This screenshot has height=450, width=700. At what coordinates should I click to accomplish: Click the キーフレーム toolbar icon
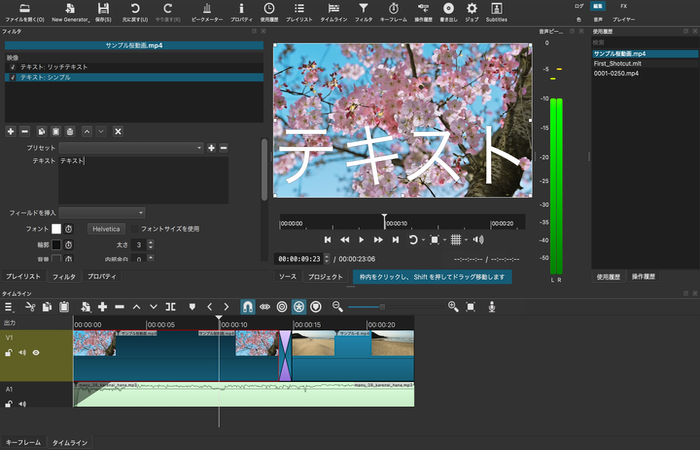pyautogui.click(x=393, y=12)
